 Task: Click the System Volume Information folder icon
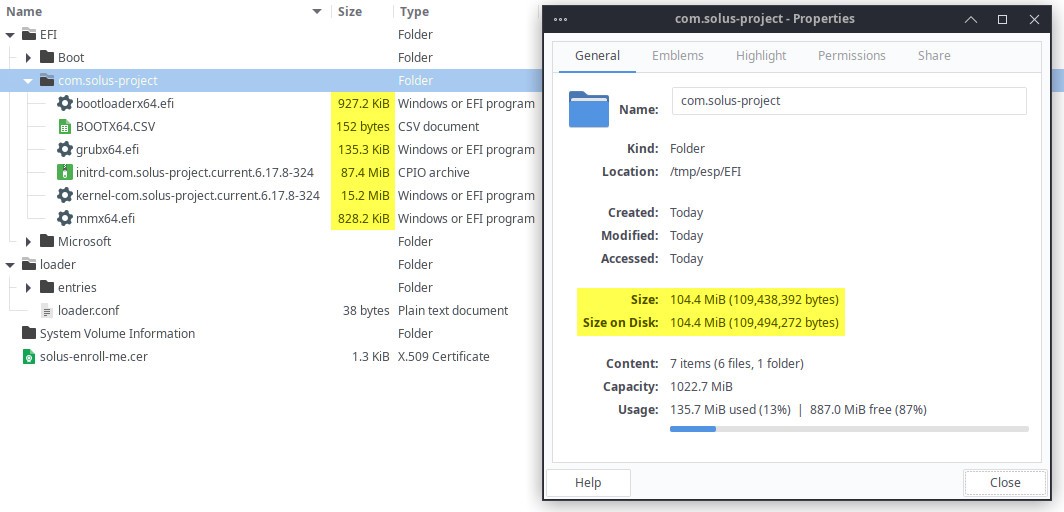click(28, 334)
